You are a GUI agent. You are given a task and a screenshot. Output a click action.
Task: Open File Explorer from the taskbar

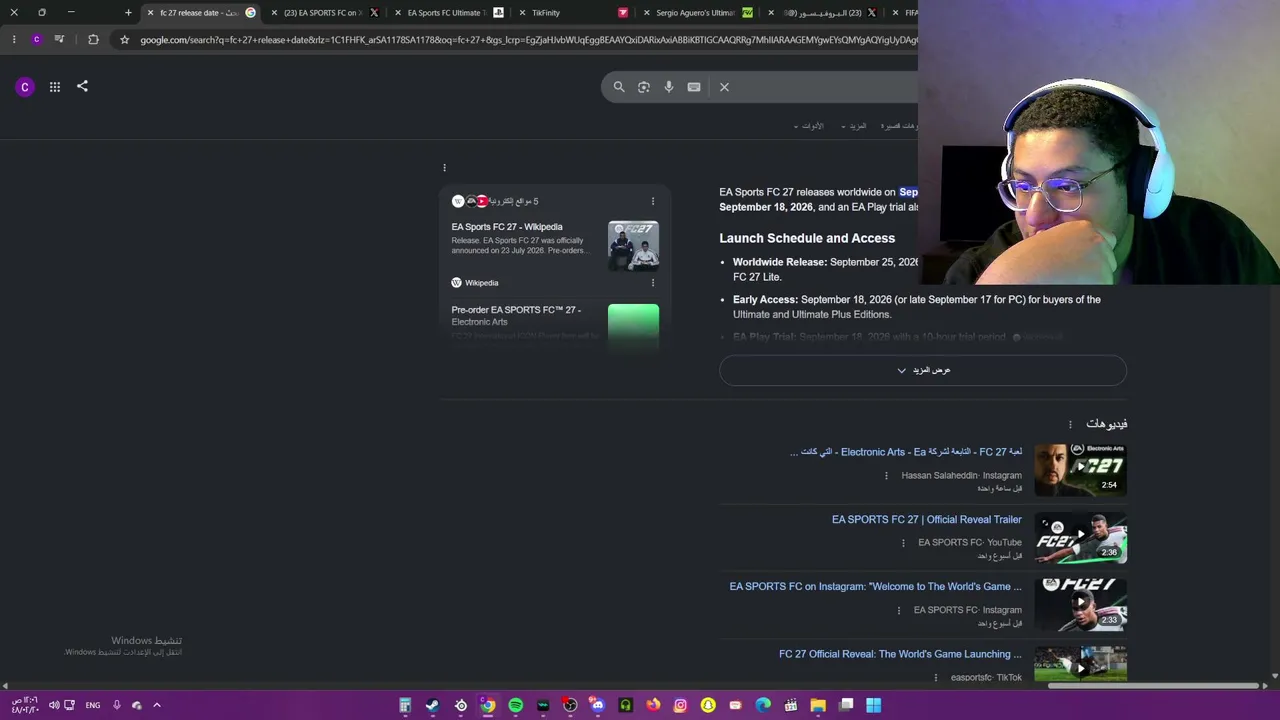click(x=818, y=705)
